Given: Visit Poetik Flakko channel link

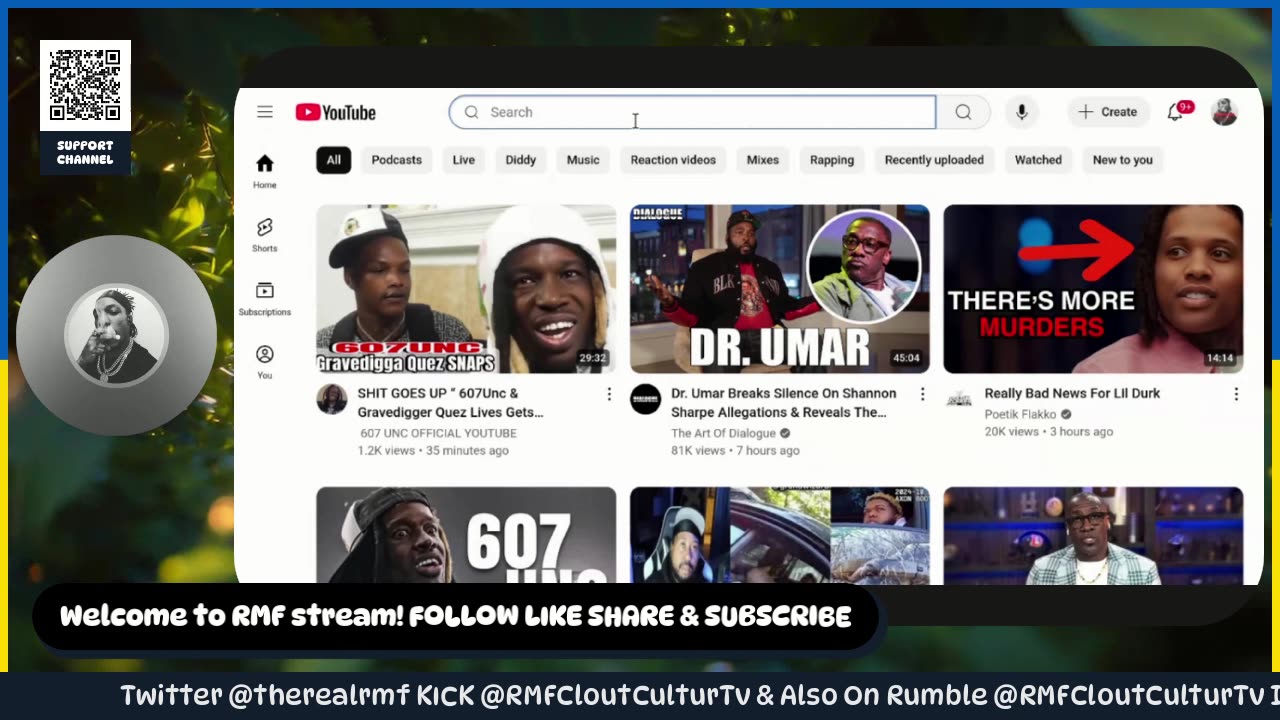Looking at the screenshot, I should (1020, 414).
